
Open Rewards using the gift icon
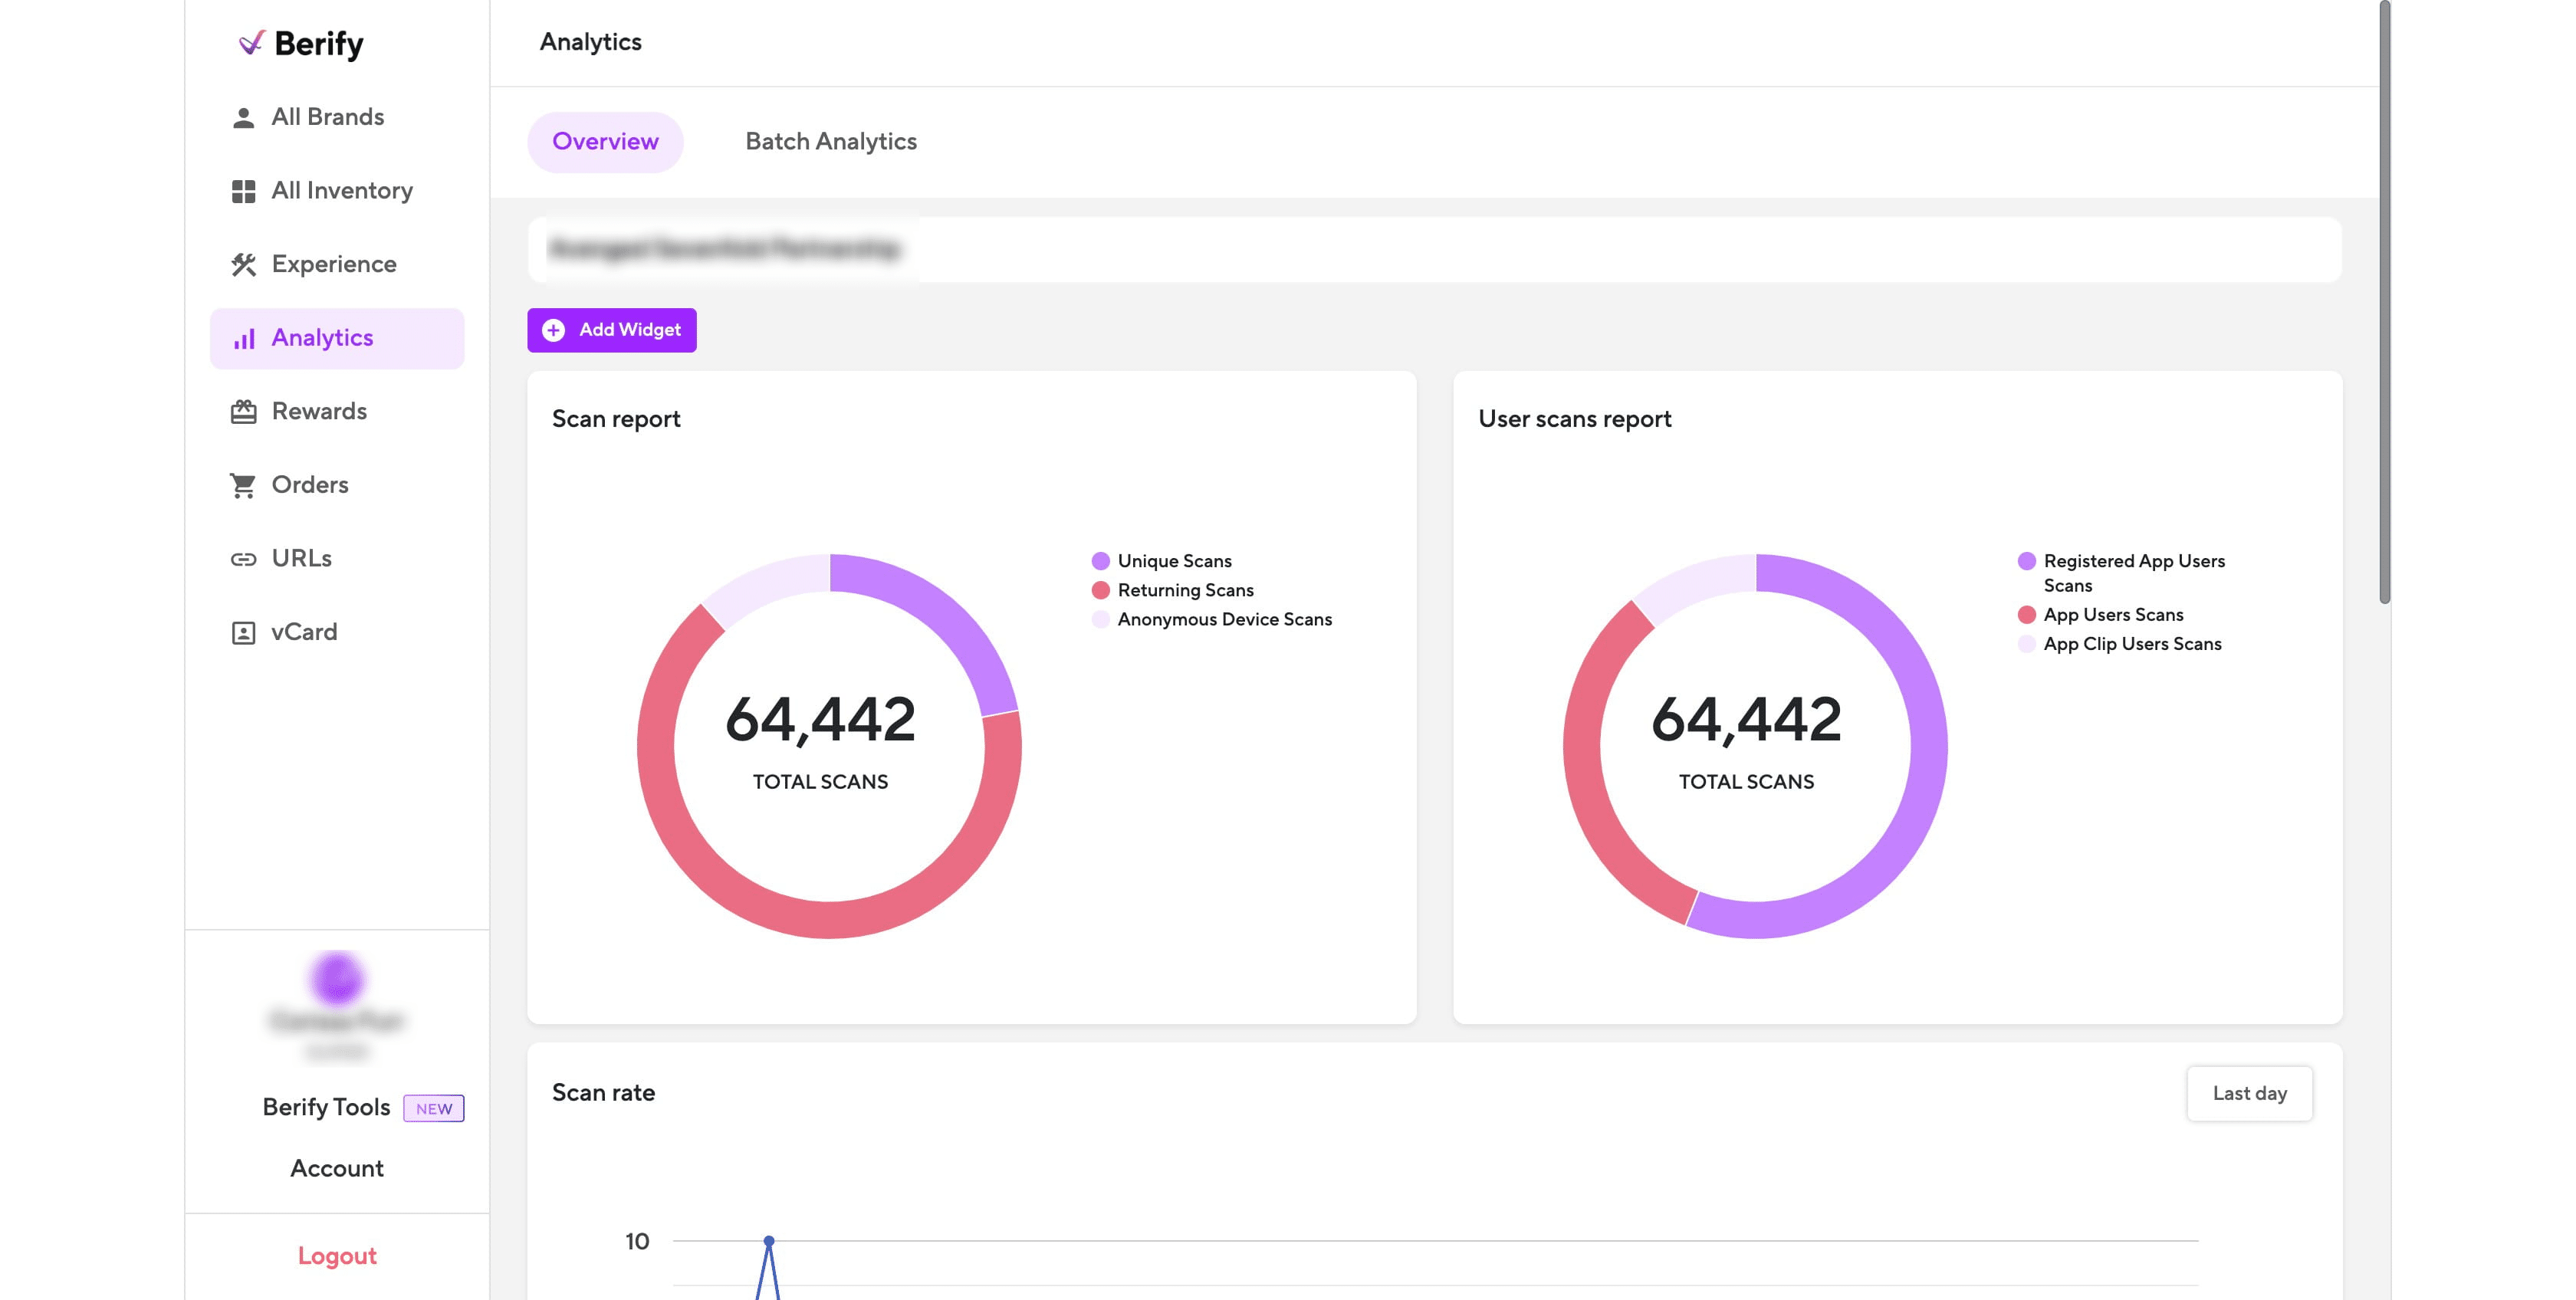click(x=243, y=410)
